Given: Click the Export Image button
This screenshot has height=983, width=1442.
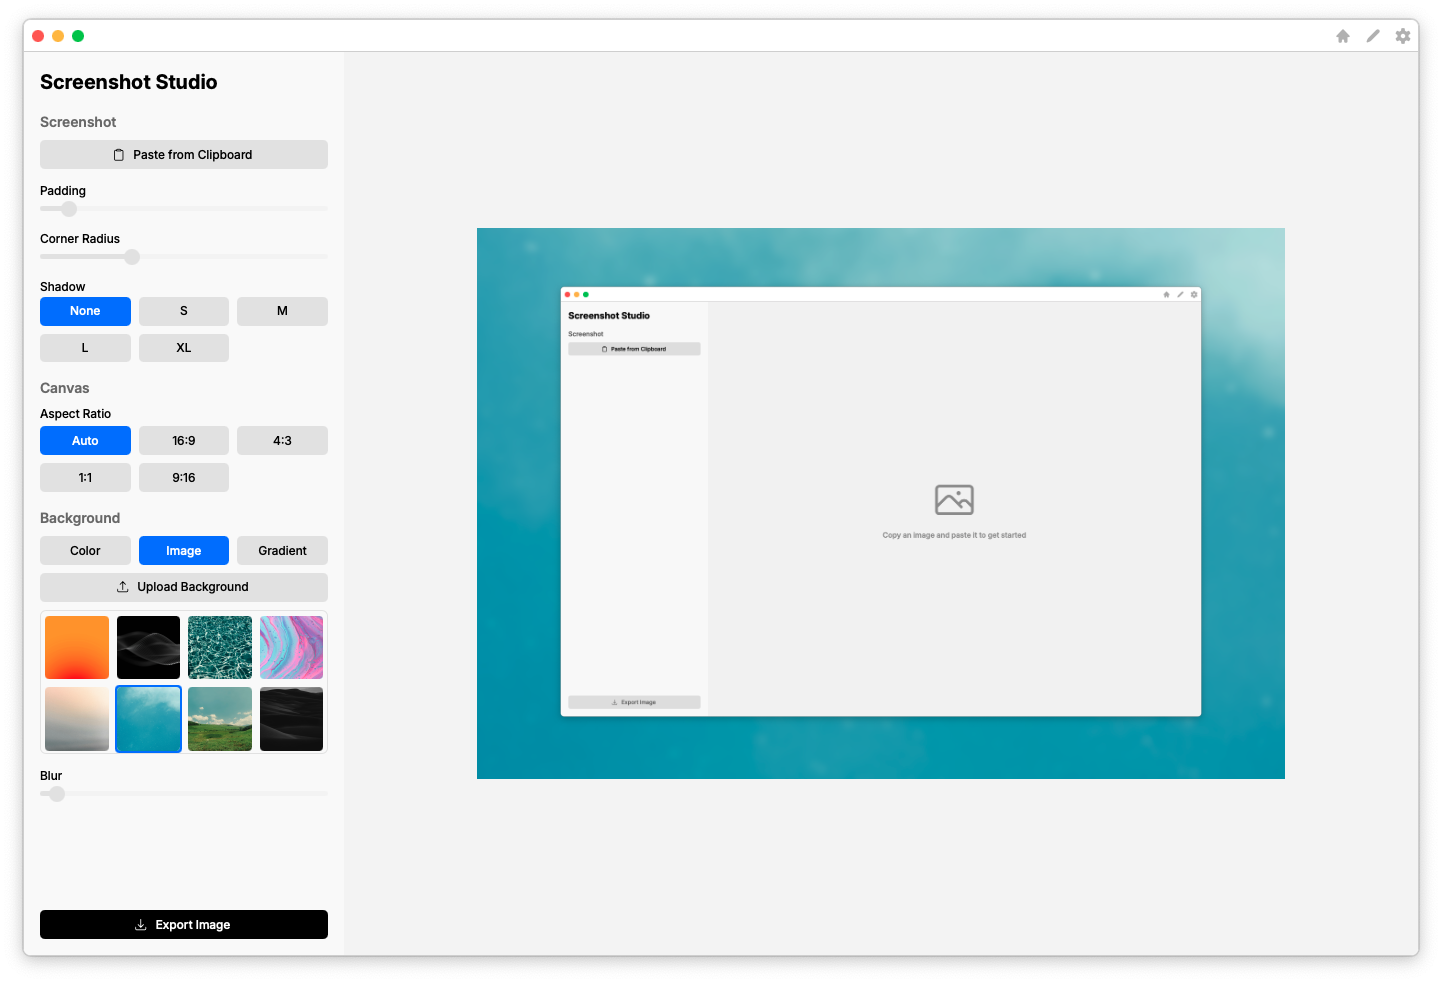Looking at the screenshot, I should pyautogui.click(x=183, y=924).
